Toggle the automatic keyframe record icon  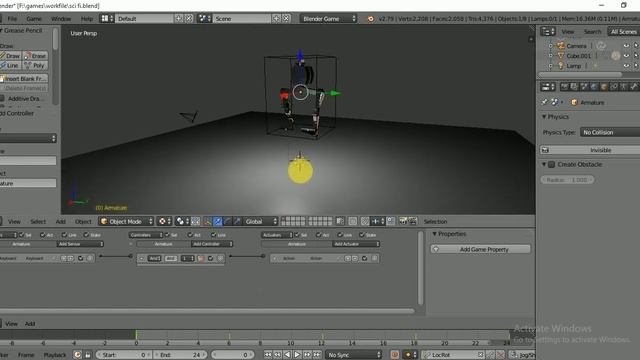pos(395,355)
